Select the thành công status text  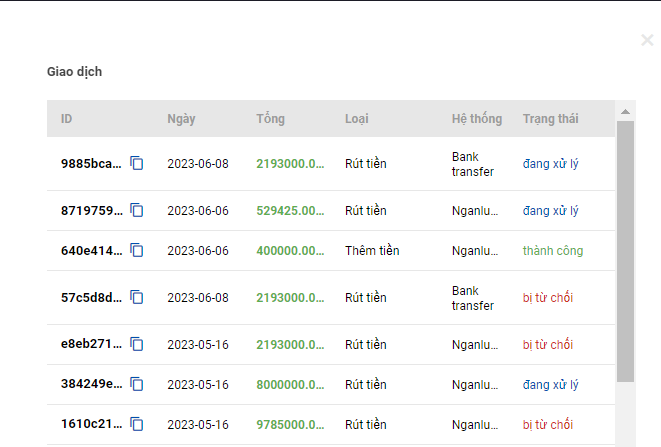pyautogui.click(x=552, y=250)
